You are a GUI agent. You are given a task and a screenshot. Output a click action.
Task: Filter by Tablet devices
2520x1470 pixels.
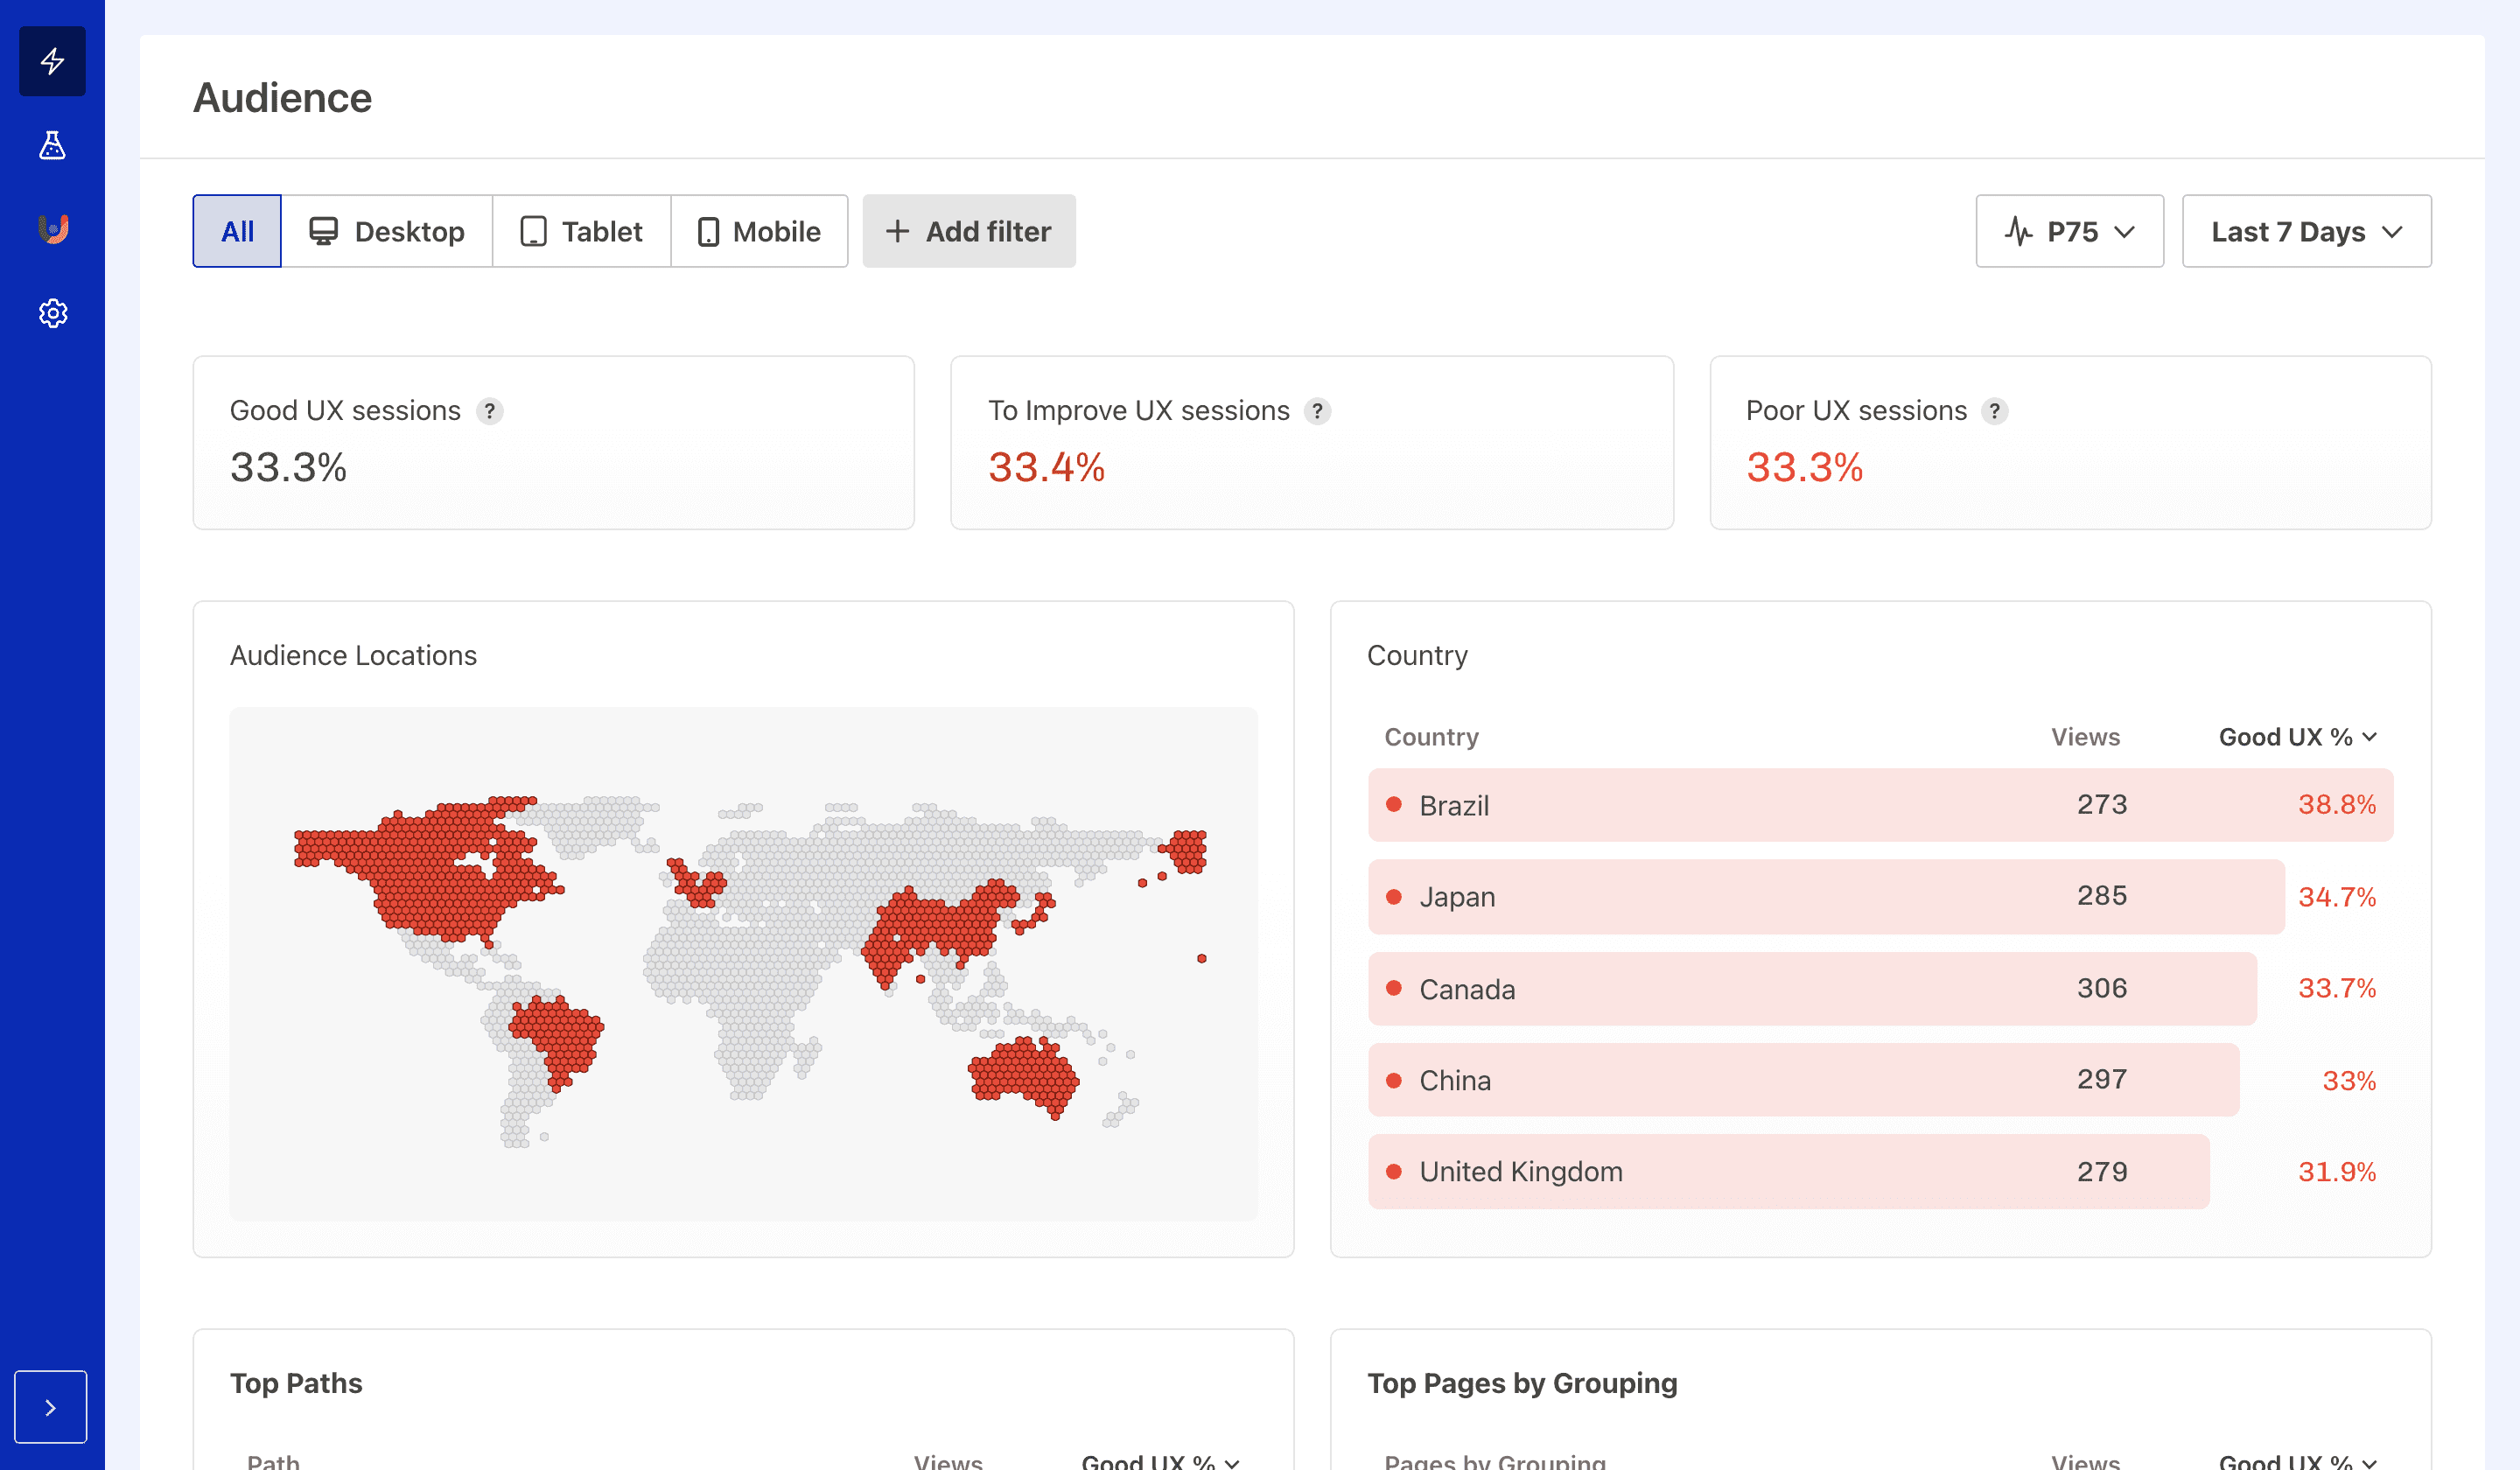(x=581, y=231)
